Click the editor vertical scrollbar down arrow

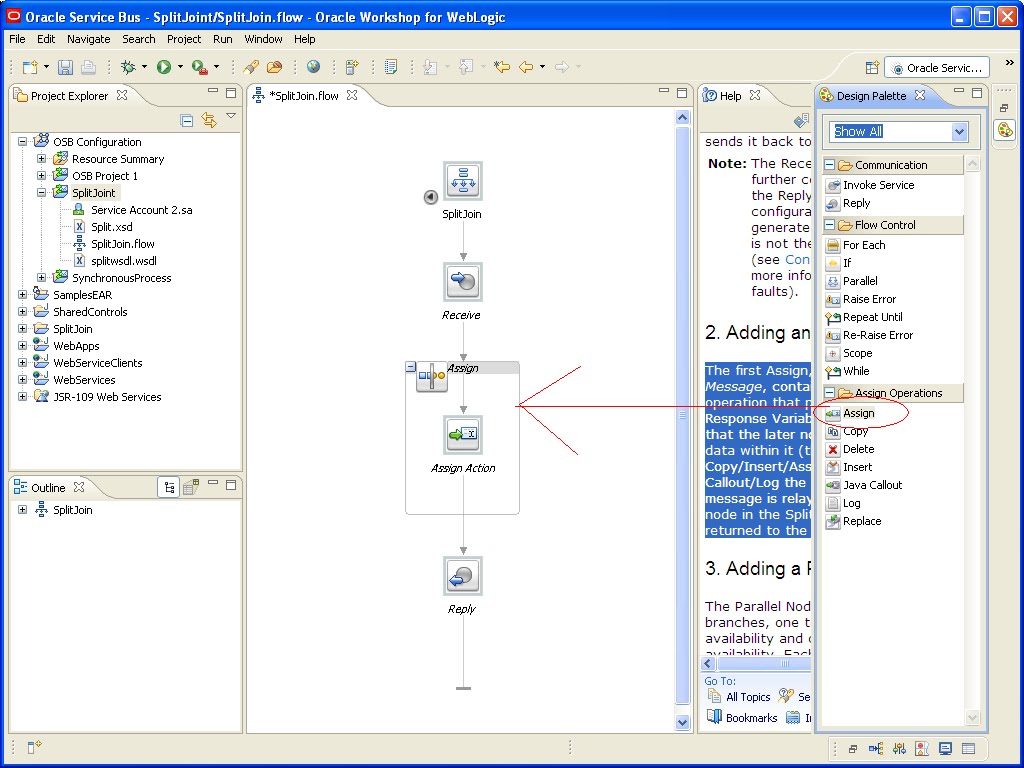click(x=682, y=722)
